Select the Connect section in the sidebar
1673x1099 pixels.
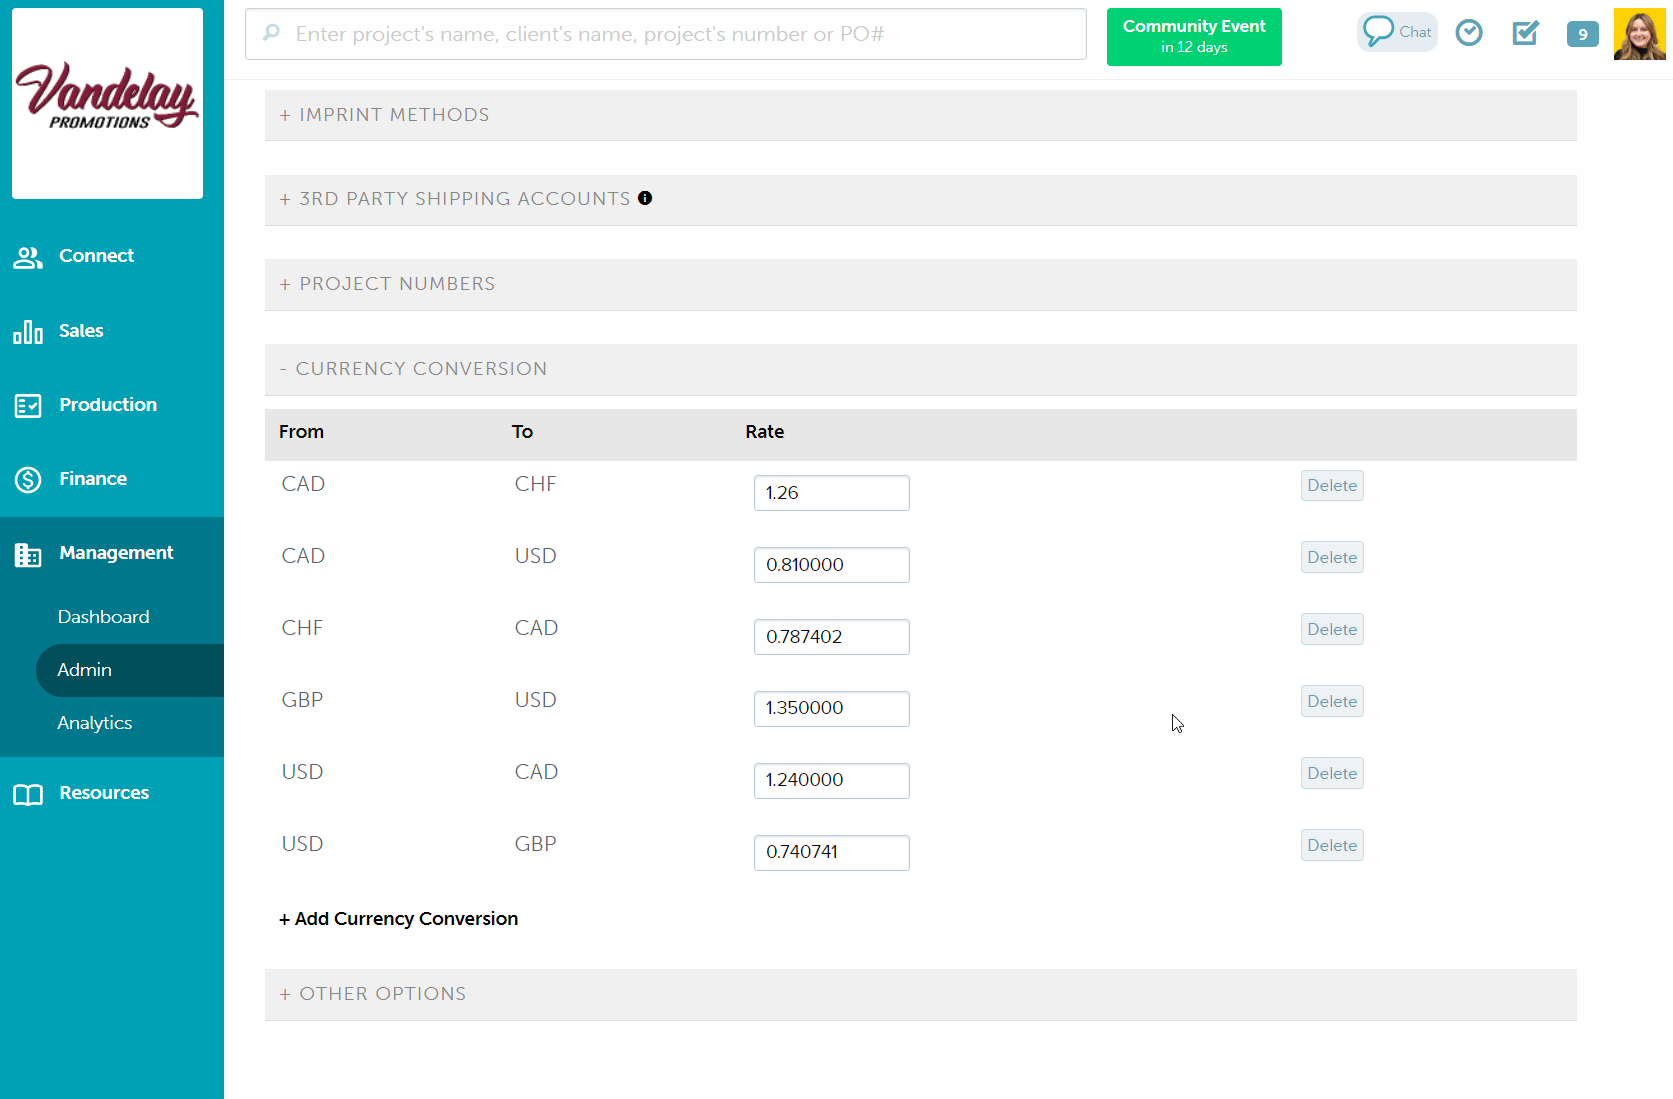point(96,256)
